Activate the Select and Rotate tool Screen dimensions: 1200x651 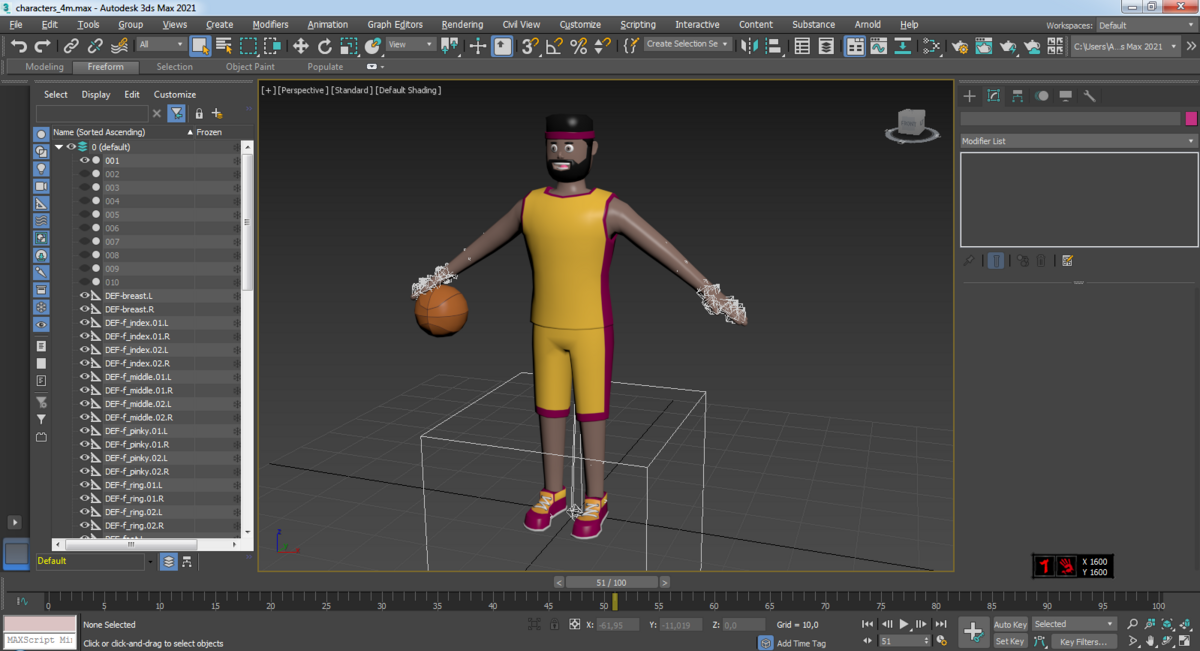(x=324, y=46)
